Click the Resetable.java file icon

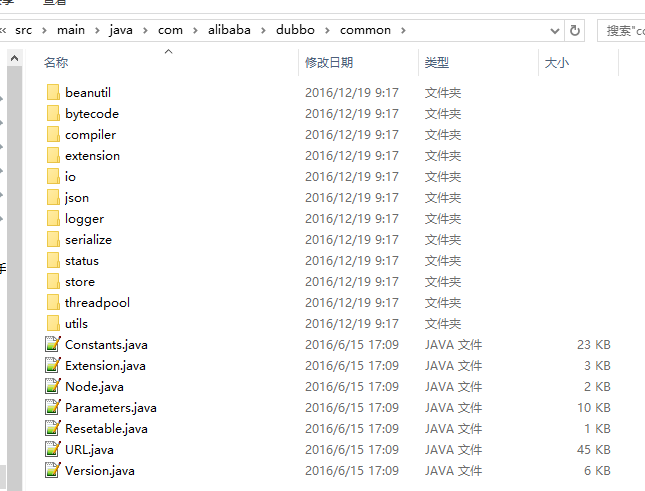click(x=53, y=428)
